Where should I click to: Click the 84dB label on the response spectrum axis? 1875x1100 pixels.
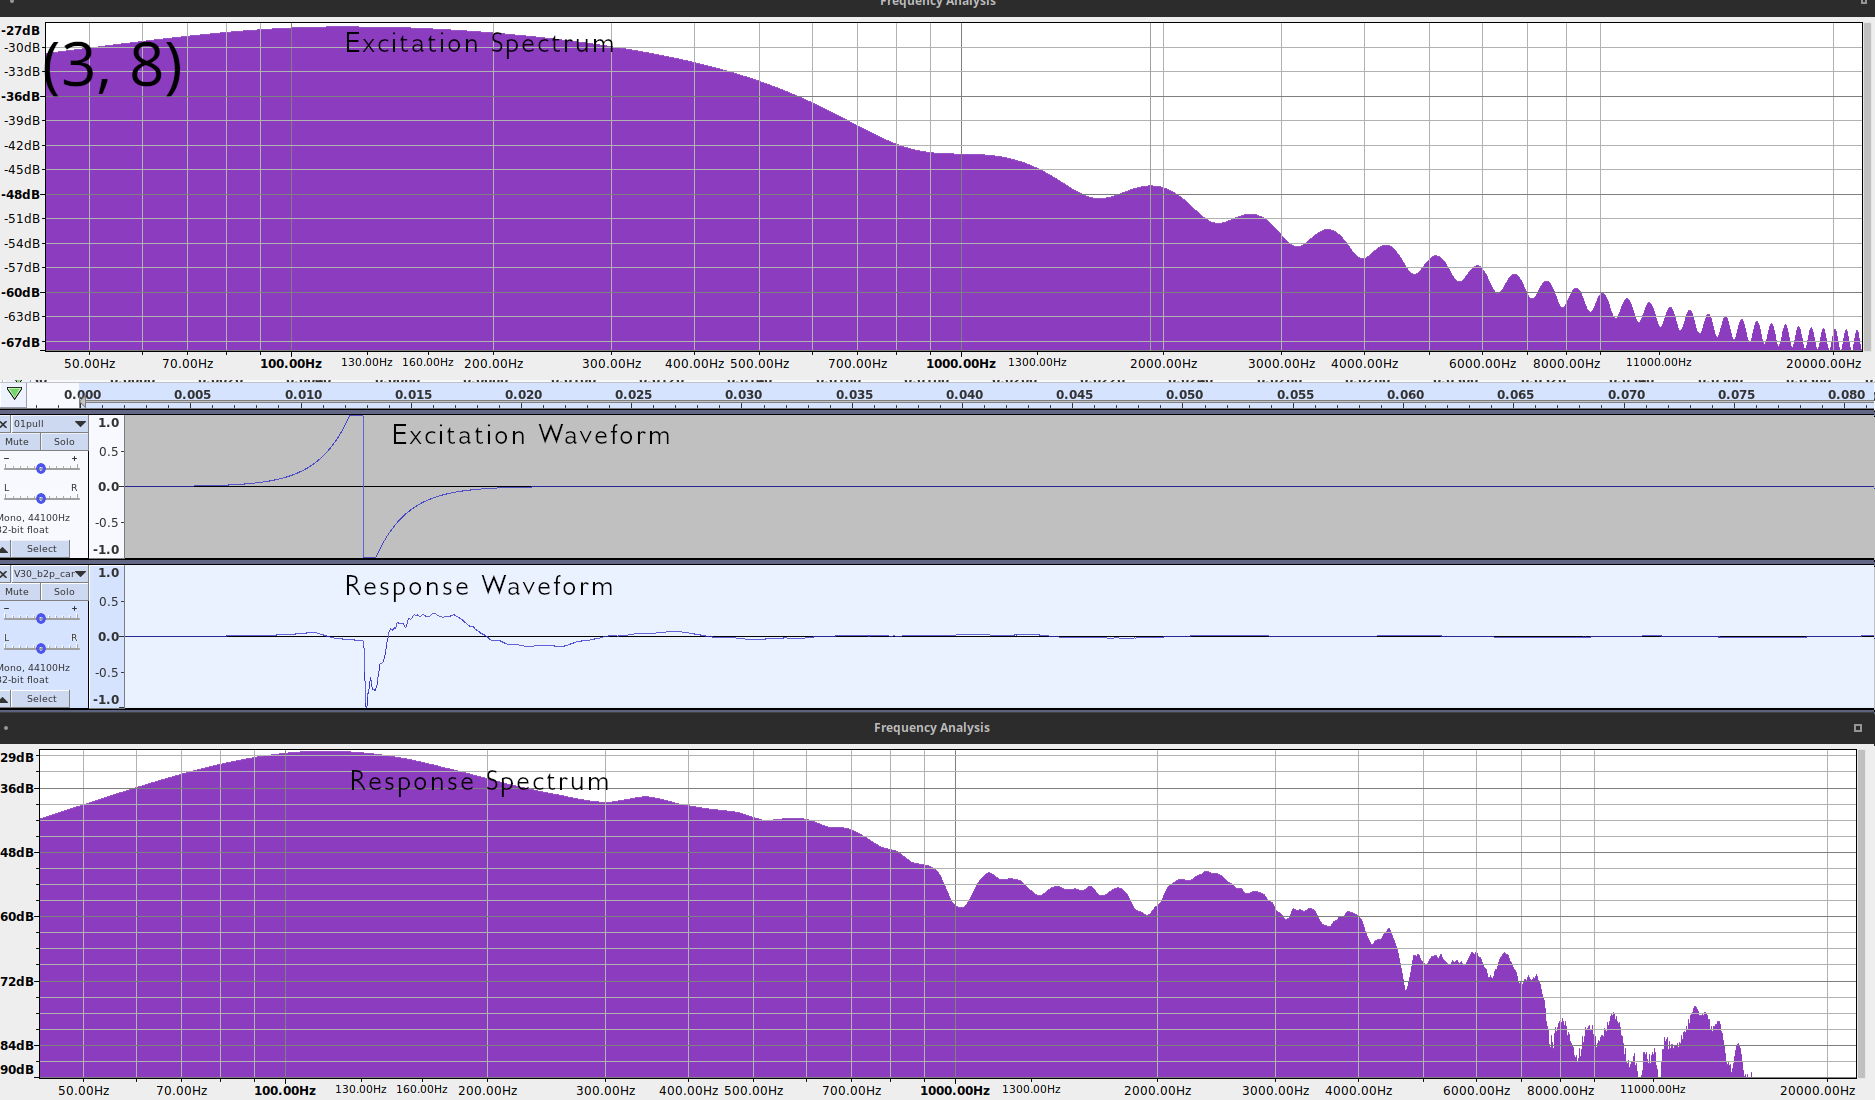click(x=17, y=1046)
